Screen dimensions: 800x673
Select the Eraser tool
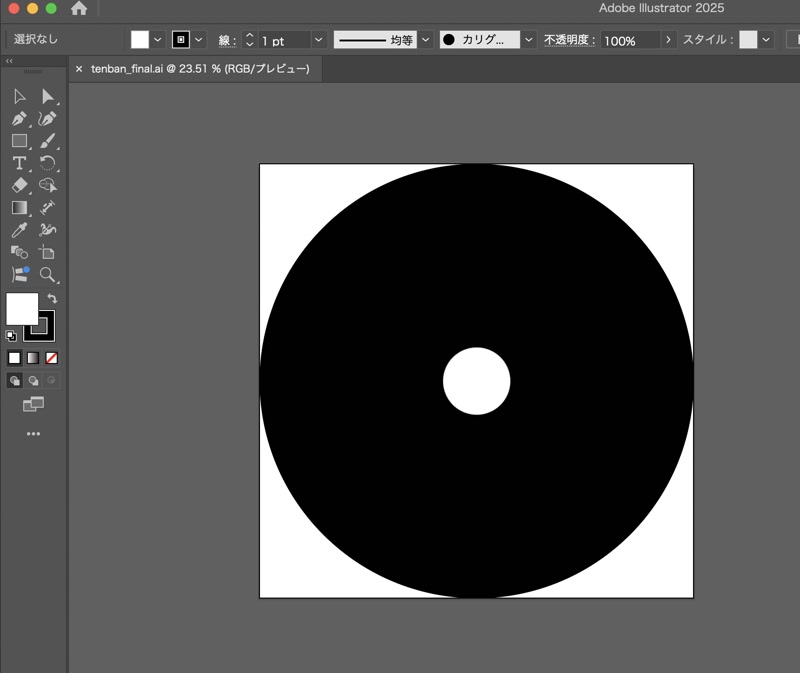click(19, 185)
